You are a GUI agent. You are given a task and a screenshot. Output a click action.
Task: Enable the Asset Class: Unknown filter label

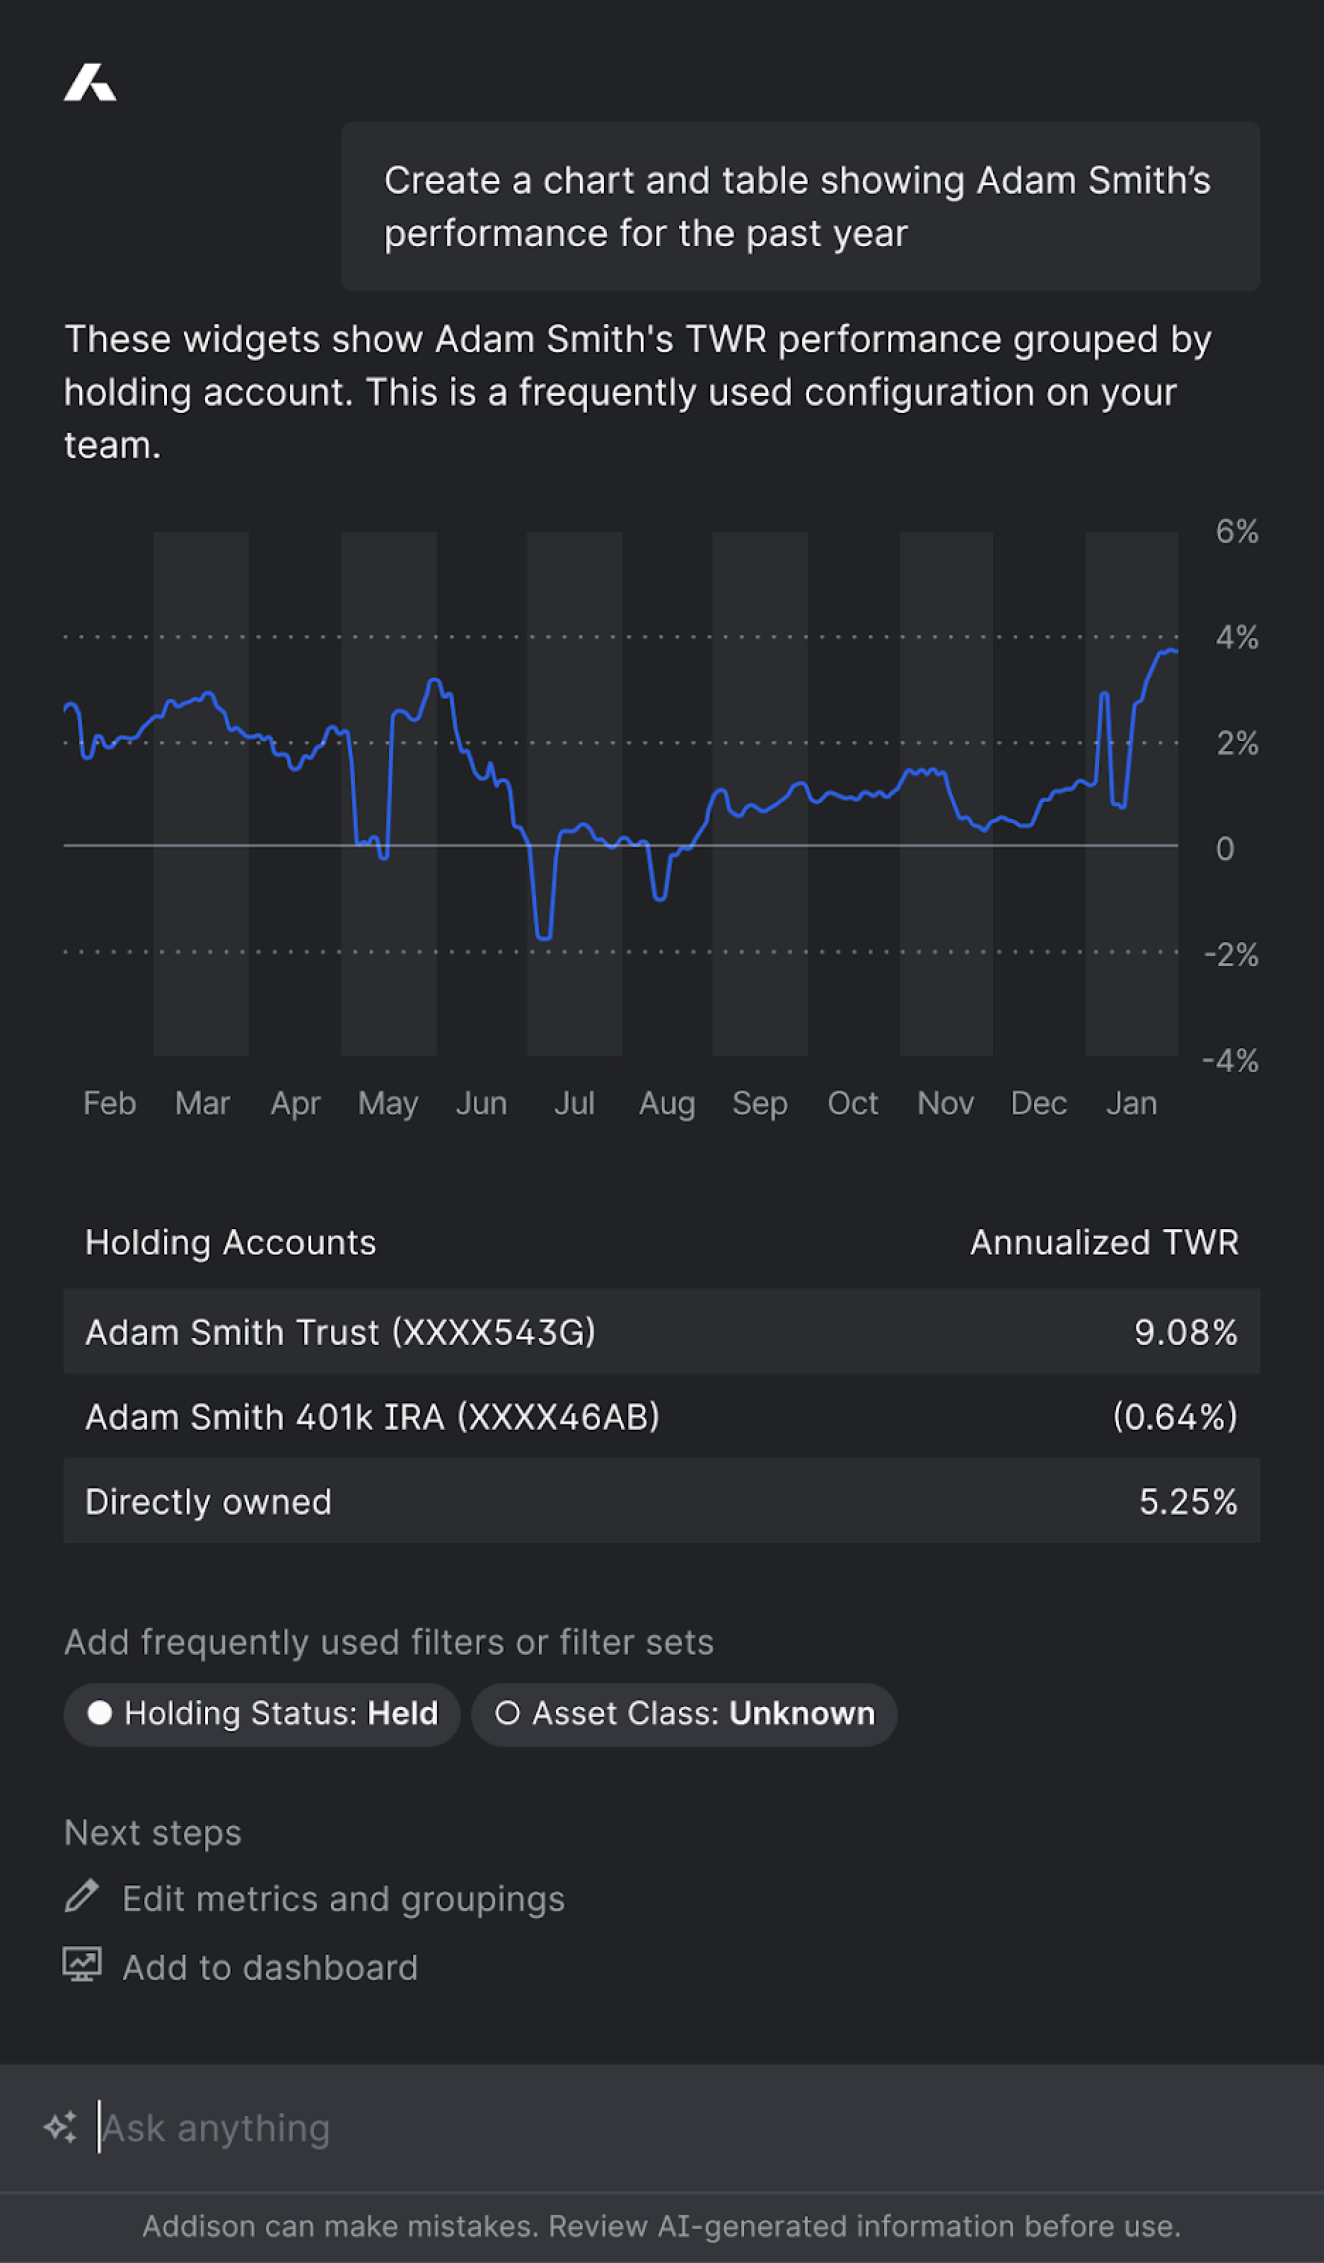pyautogui.click(x=703, y=1714)
